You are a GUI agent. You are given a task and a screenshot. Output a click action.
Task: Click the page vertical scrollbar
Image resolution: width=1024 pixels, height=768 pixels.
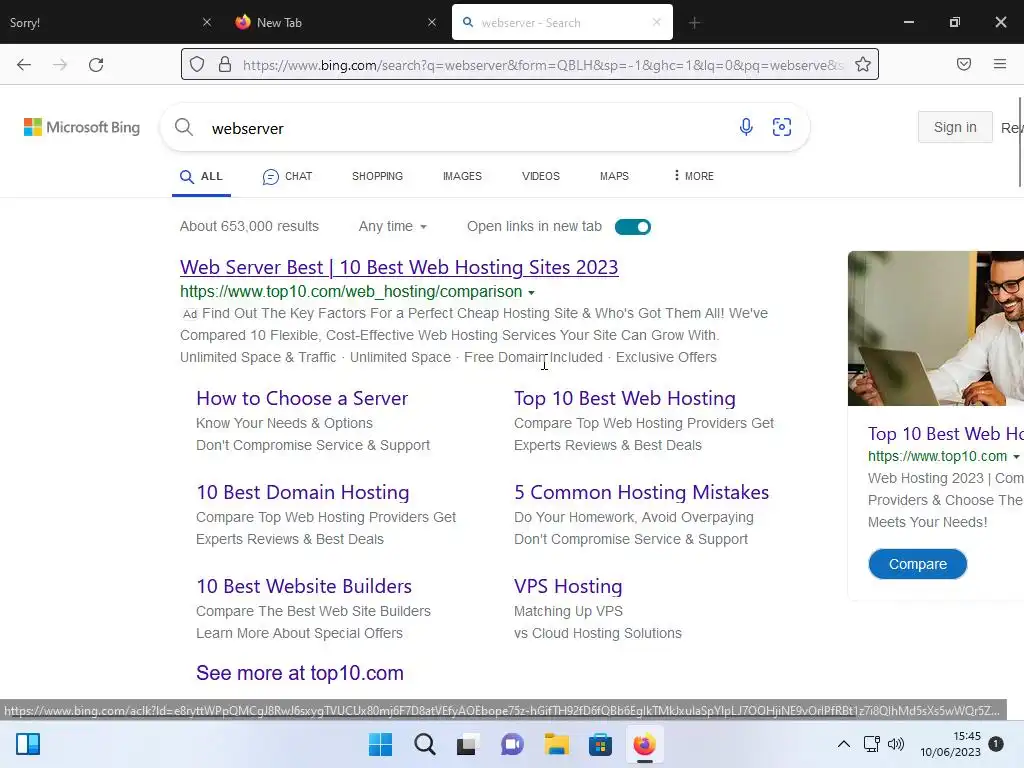tap(1020, 142)
